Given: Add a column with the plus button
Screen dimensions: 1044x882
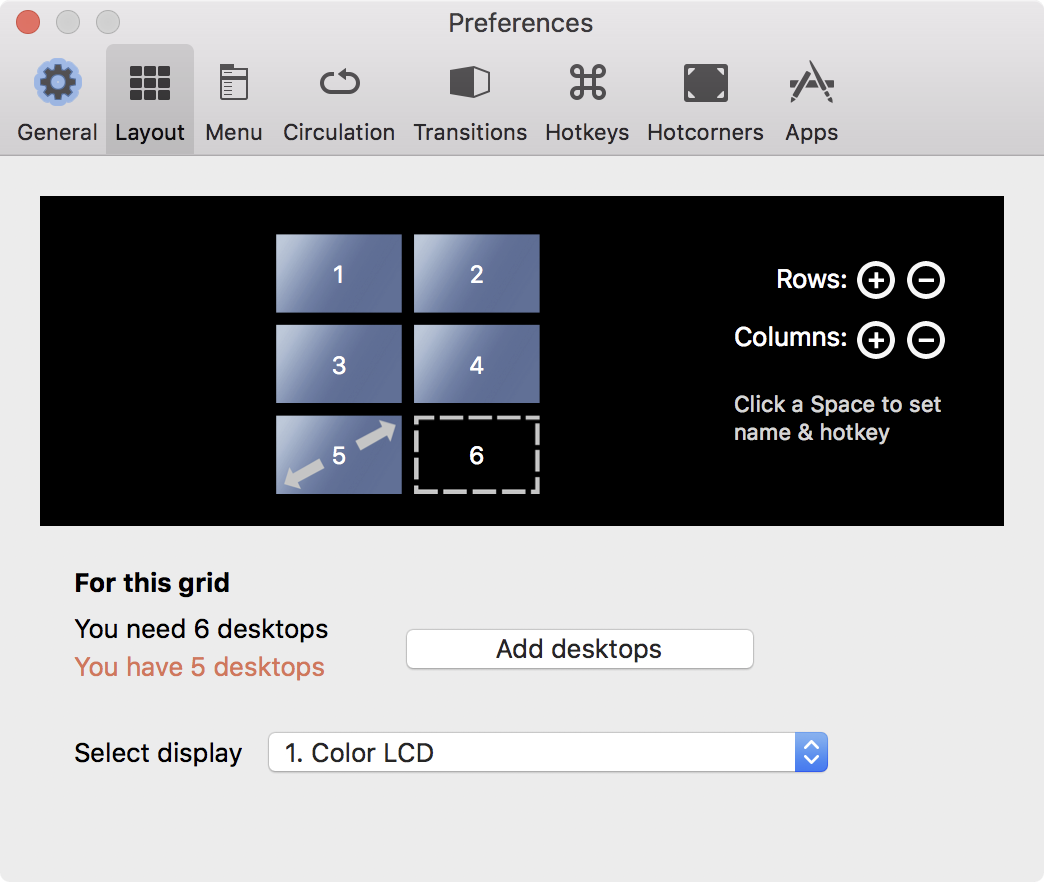Looking at the screenshot, I should 875,340.
